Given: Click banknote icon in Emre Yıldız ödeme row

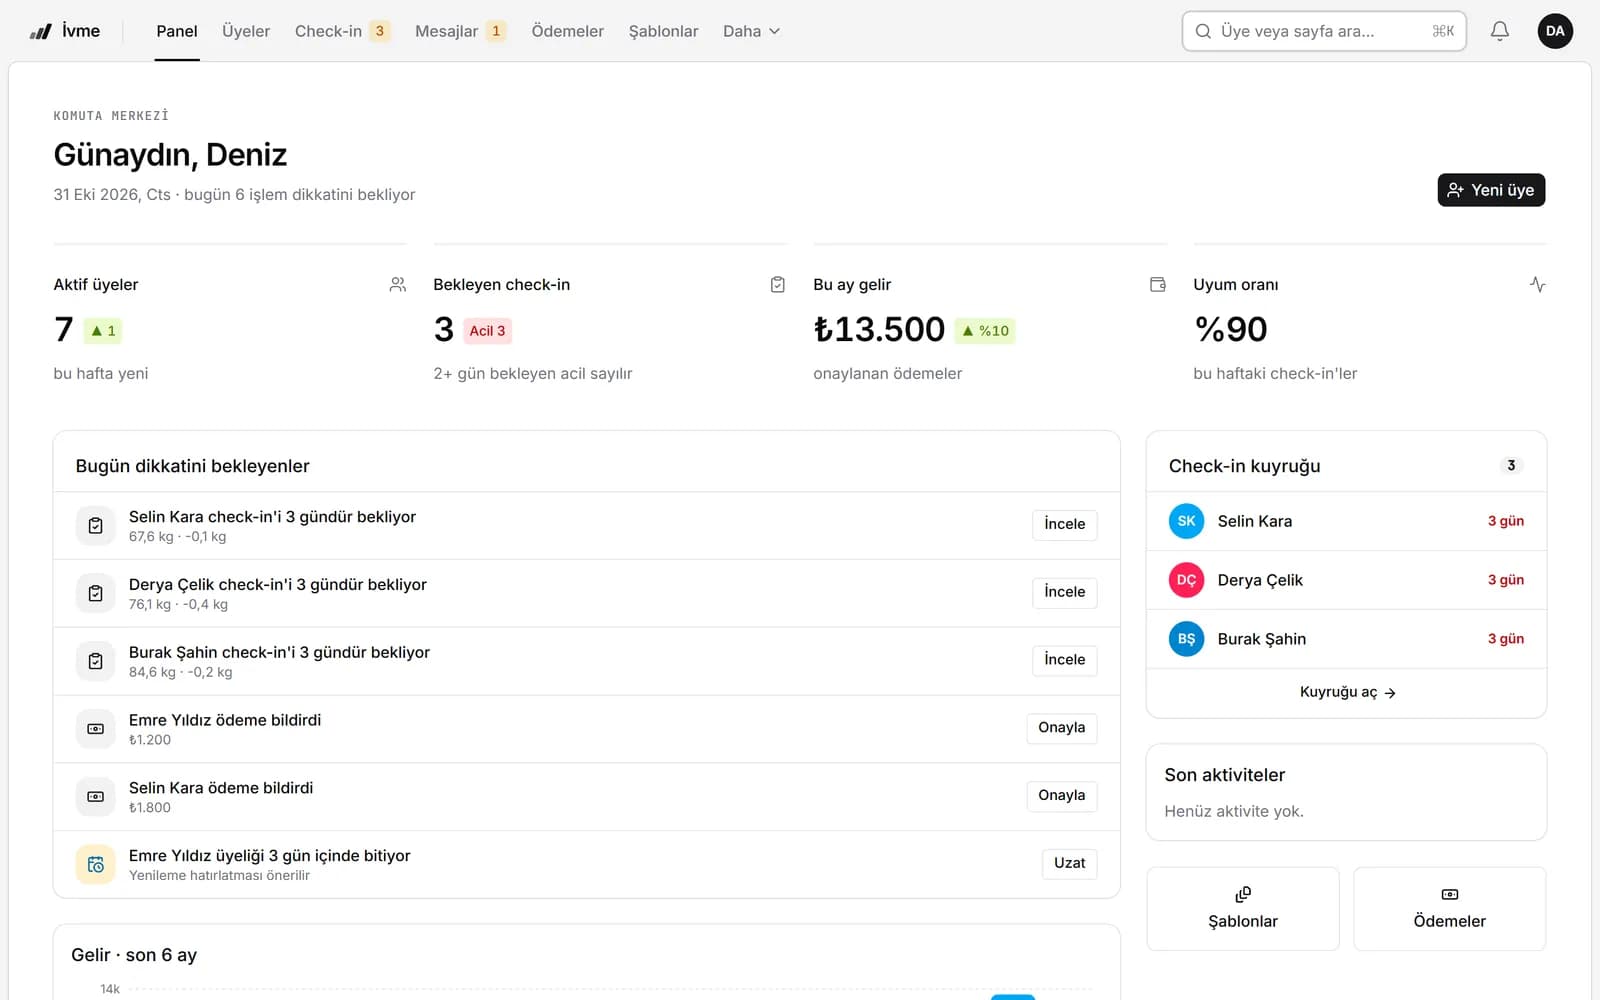Looking at the screenshot, I should click(96, 729).
